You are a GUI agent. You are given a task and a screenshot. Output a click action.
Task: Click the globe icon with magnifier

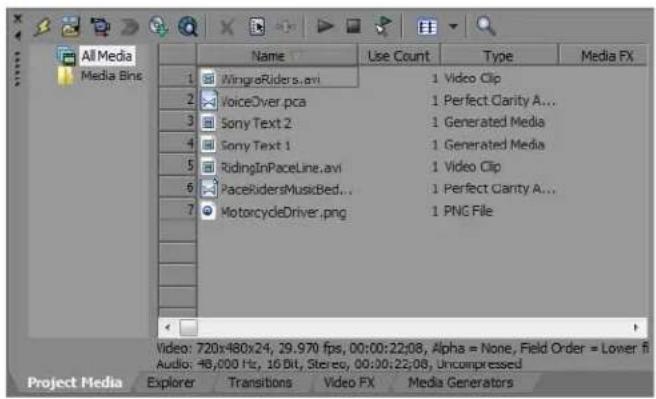click(188, 27)
